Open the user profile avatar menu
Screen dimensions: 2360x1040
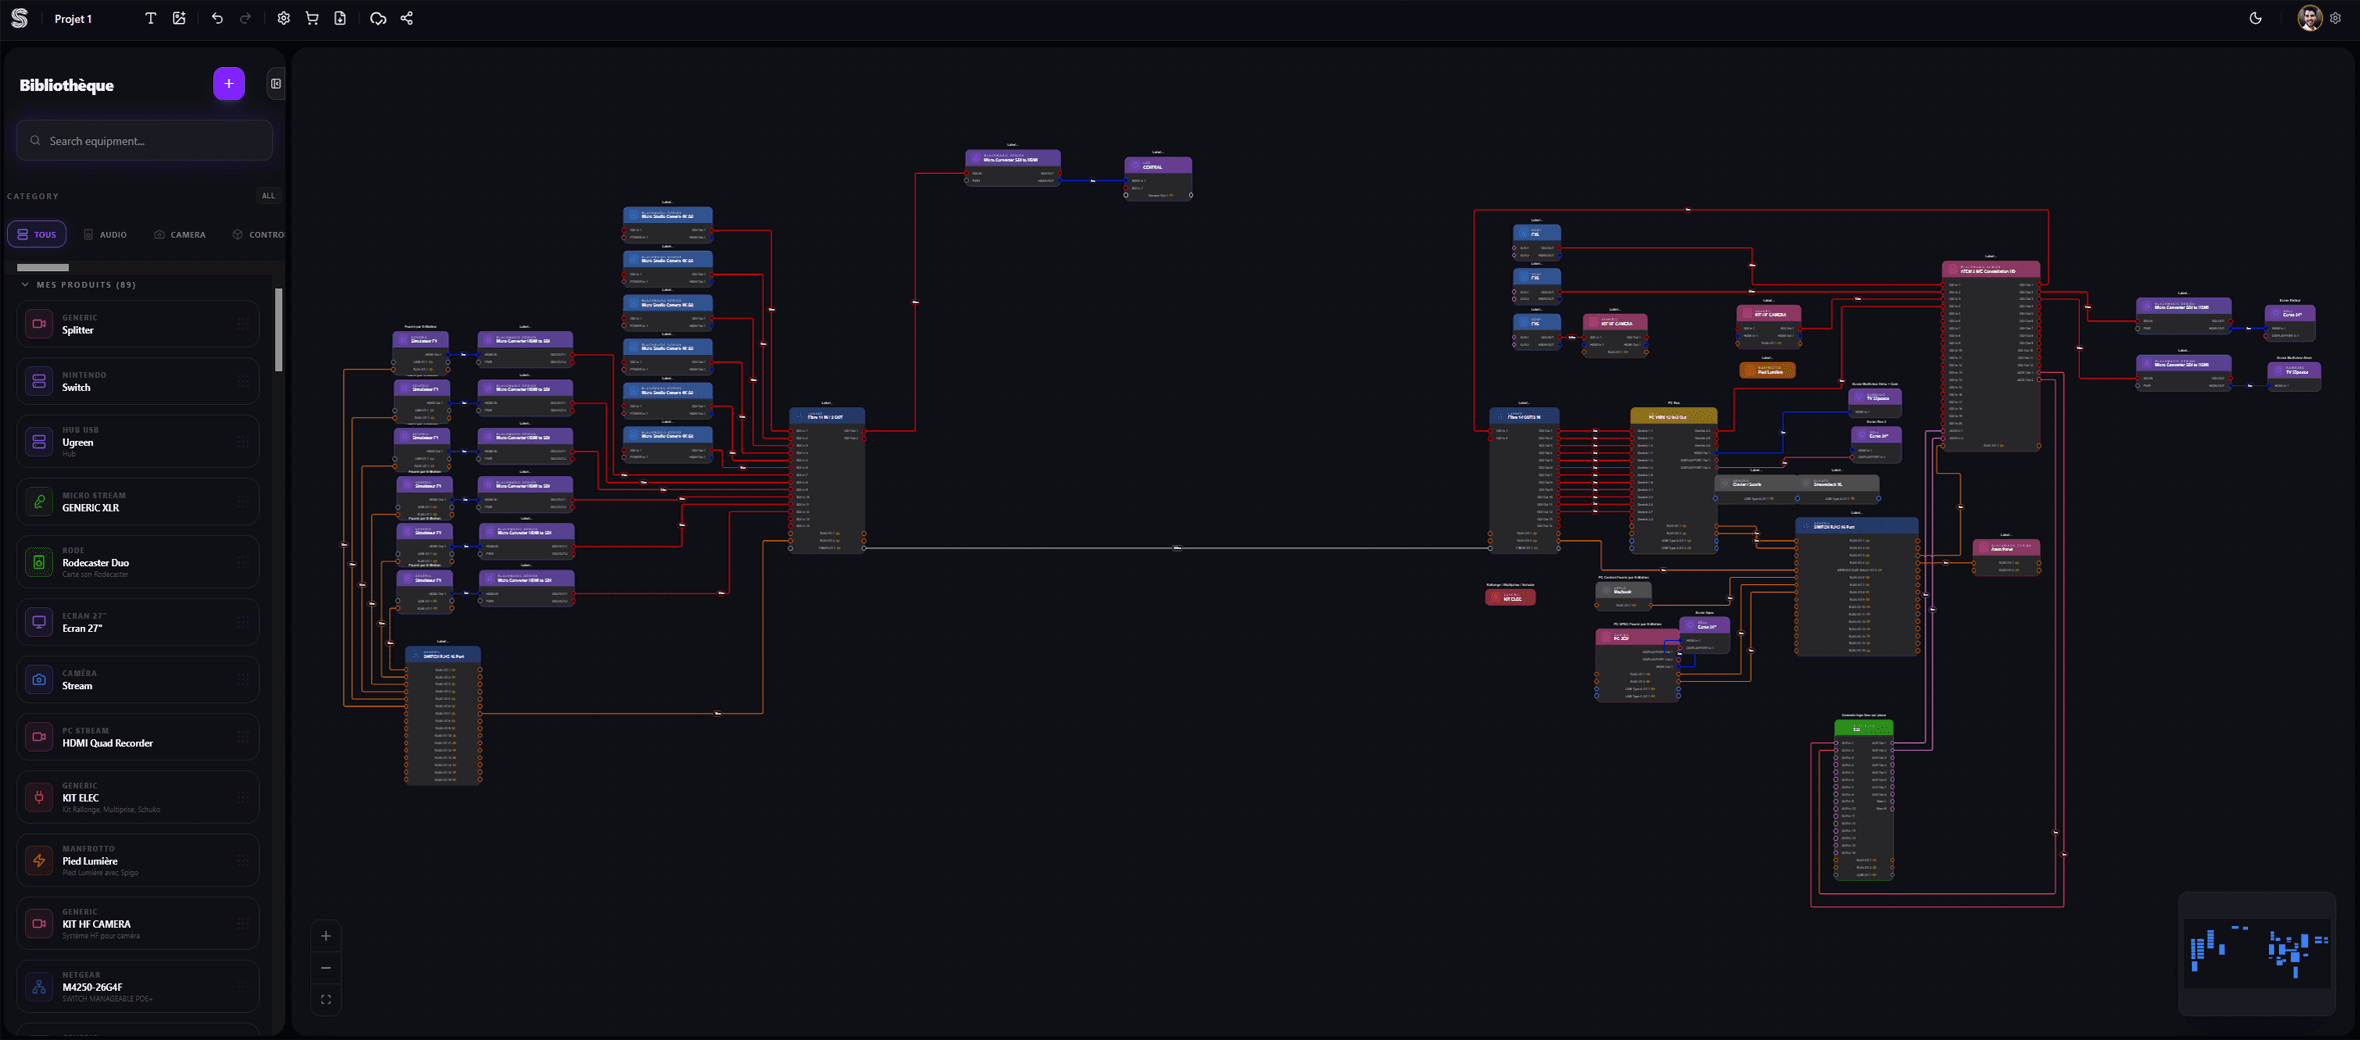[2309, 18]
